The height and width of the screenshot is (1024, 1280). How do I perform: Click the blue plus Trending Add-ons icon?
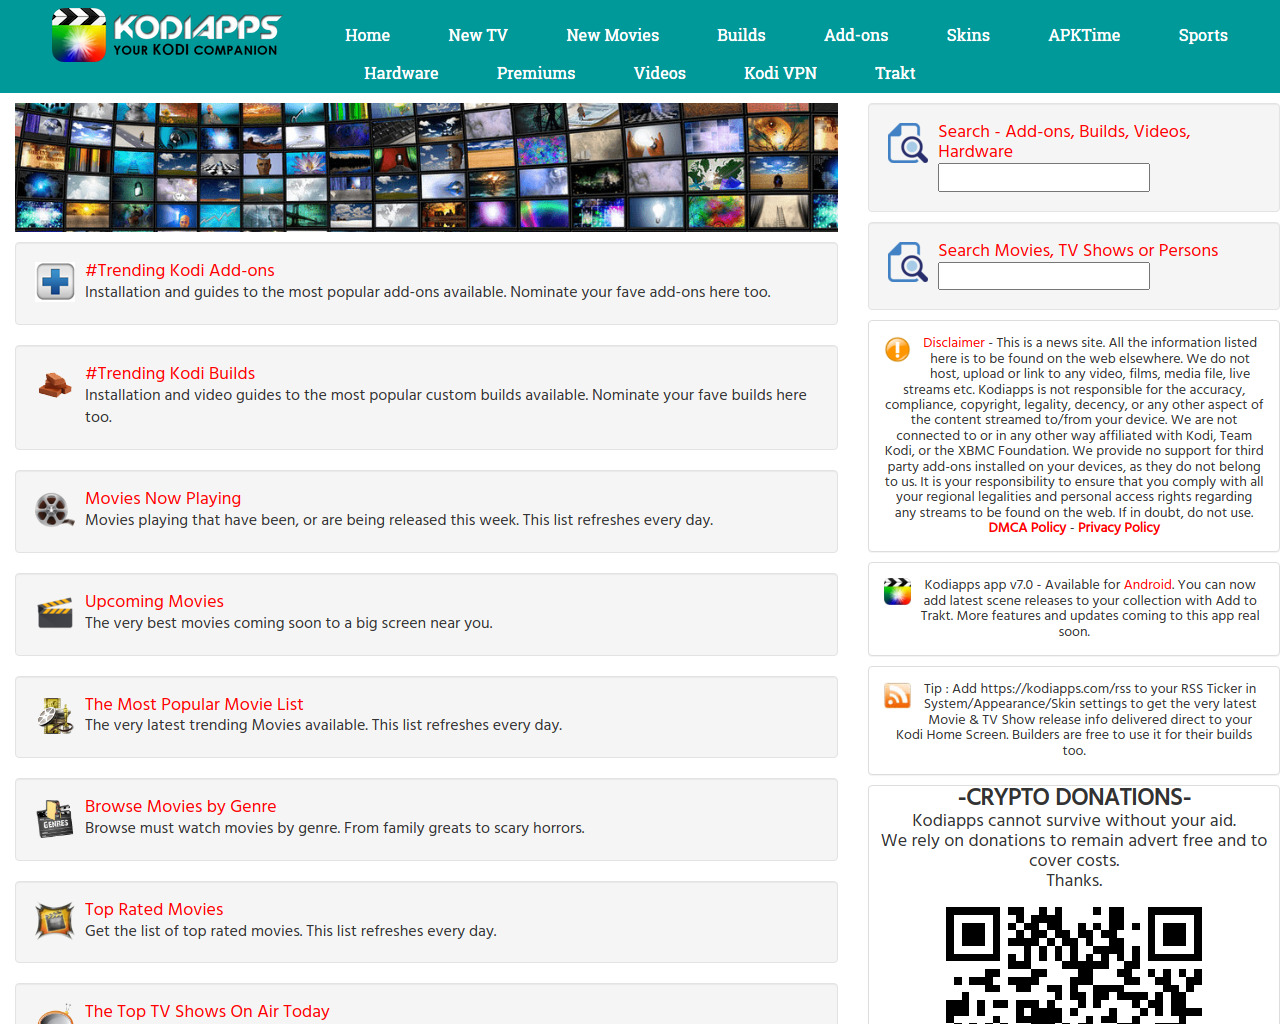pyautogui.click(x=55, y=282)
